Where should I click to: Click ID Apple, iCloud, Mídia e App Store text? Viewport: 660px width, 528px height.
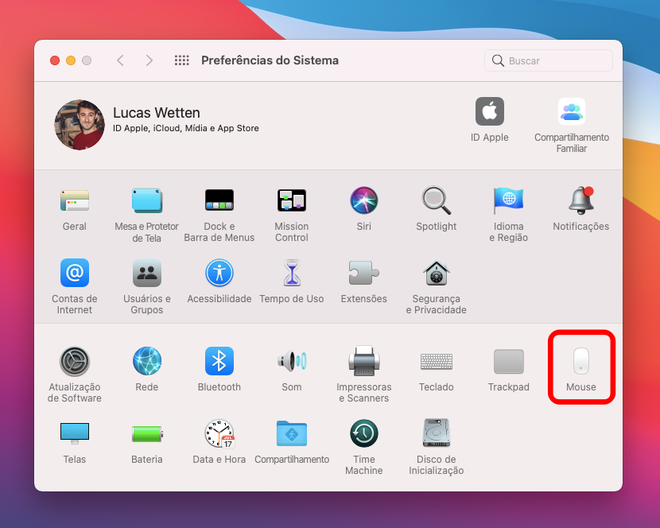tap(186, 128)
